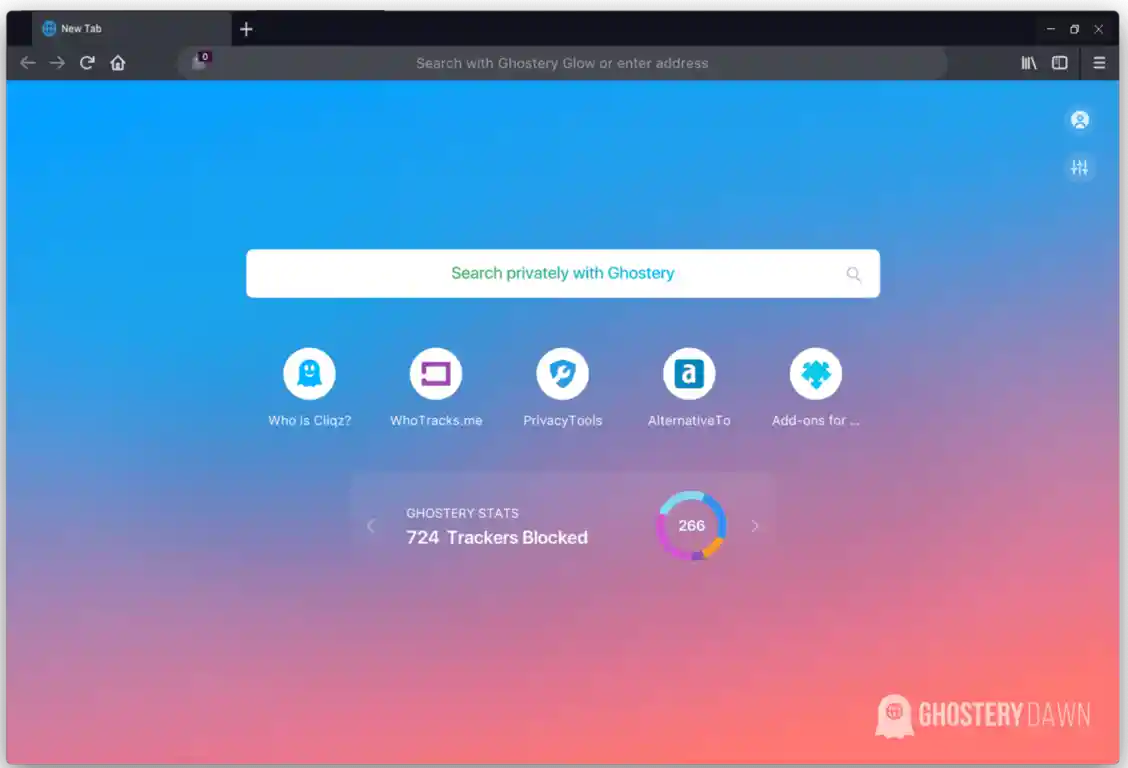
Task: Open the Add-ons for ... shortcut
Action: click(816, 388)
